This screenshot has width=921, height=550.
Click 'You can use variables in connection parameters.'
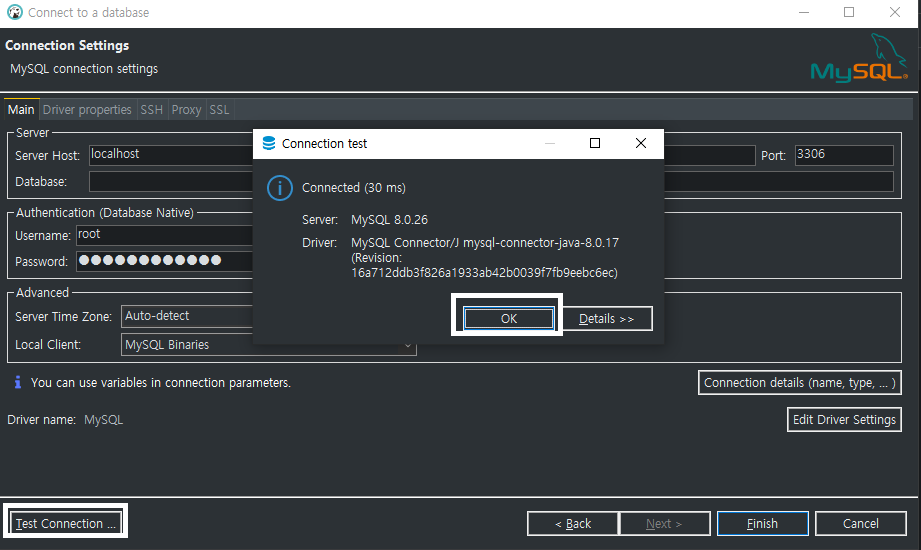pyautogui.click(x=160, y=383)
